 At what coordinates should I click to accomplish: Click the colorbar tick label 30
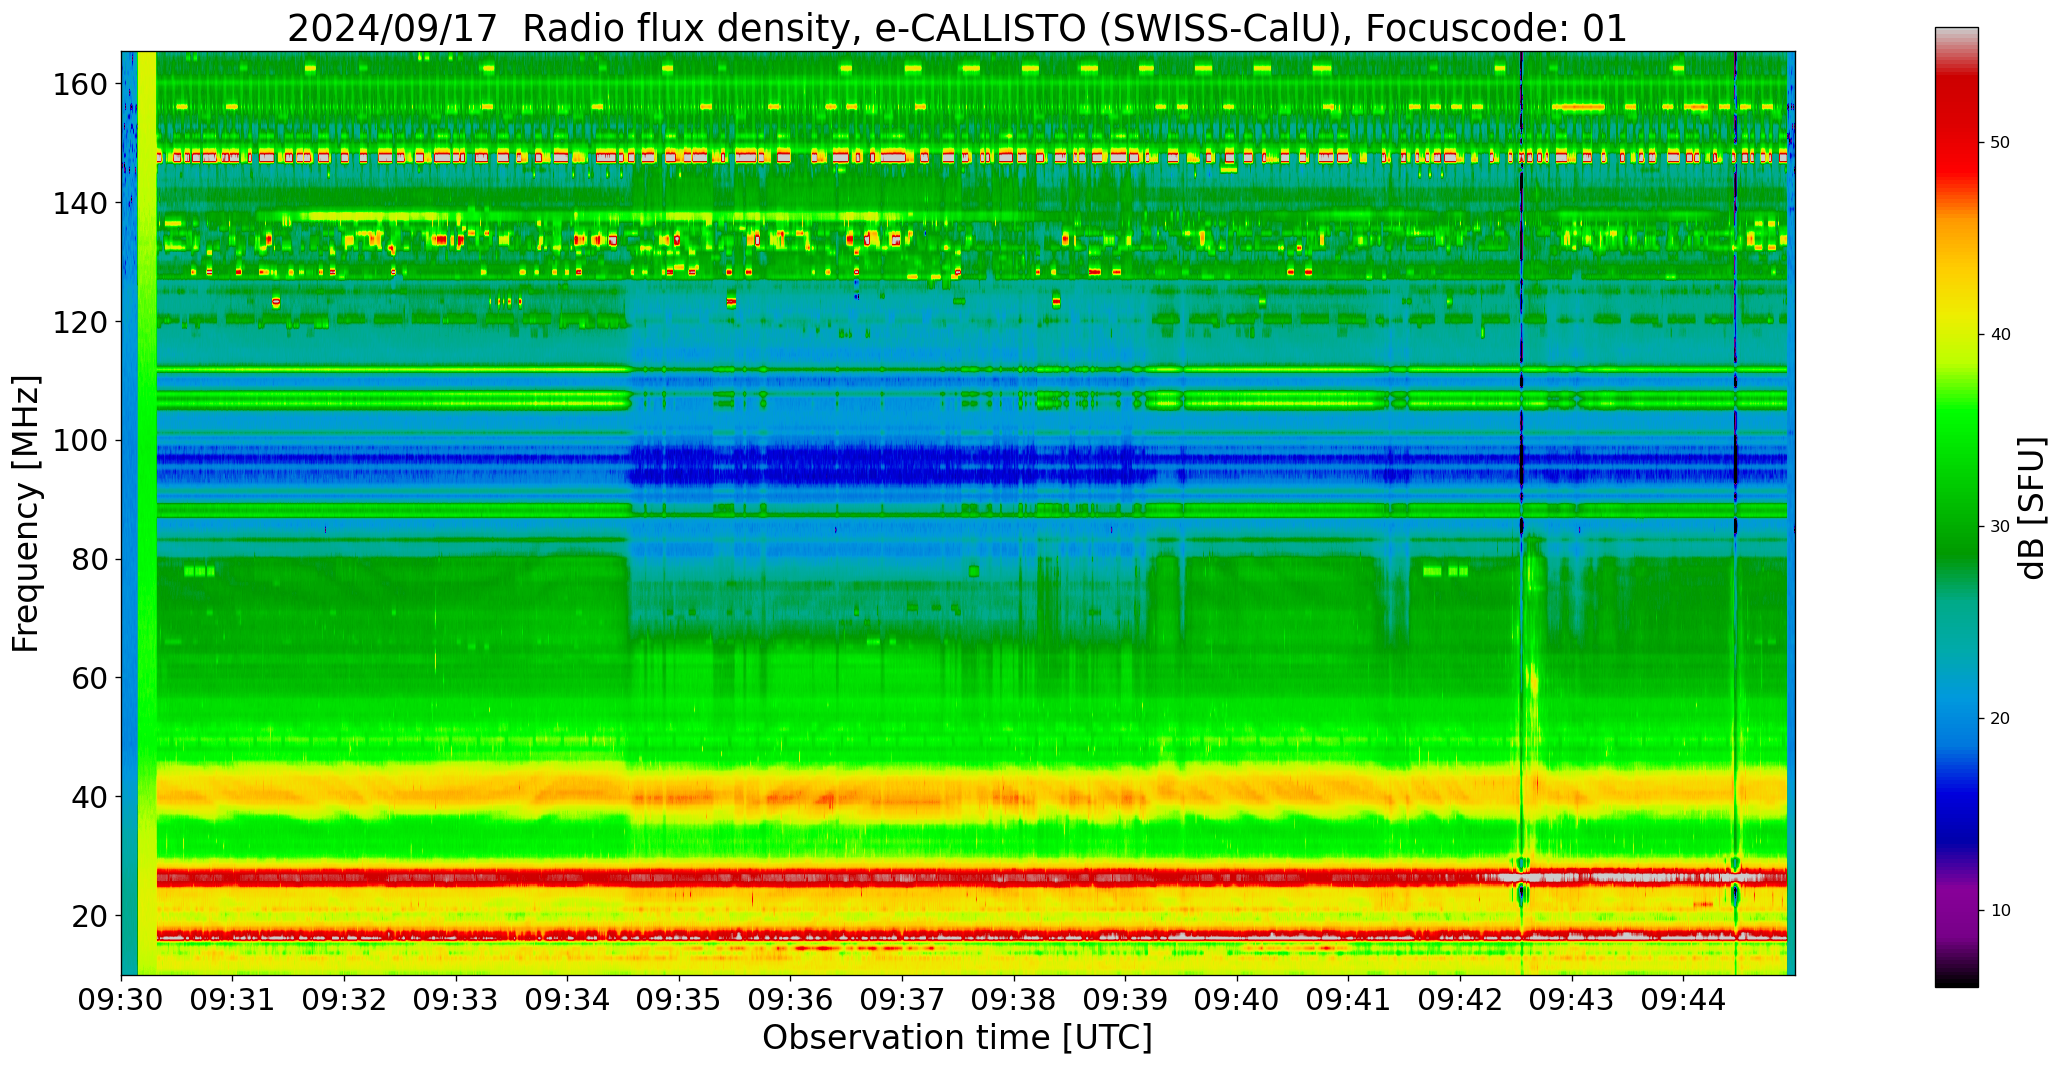(2000, 526)
